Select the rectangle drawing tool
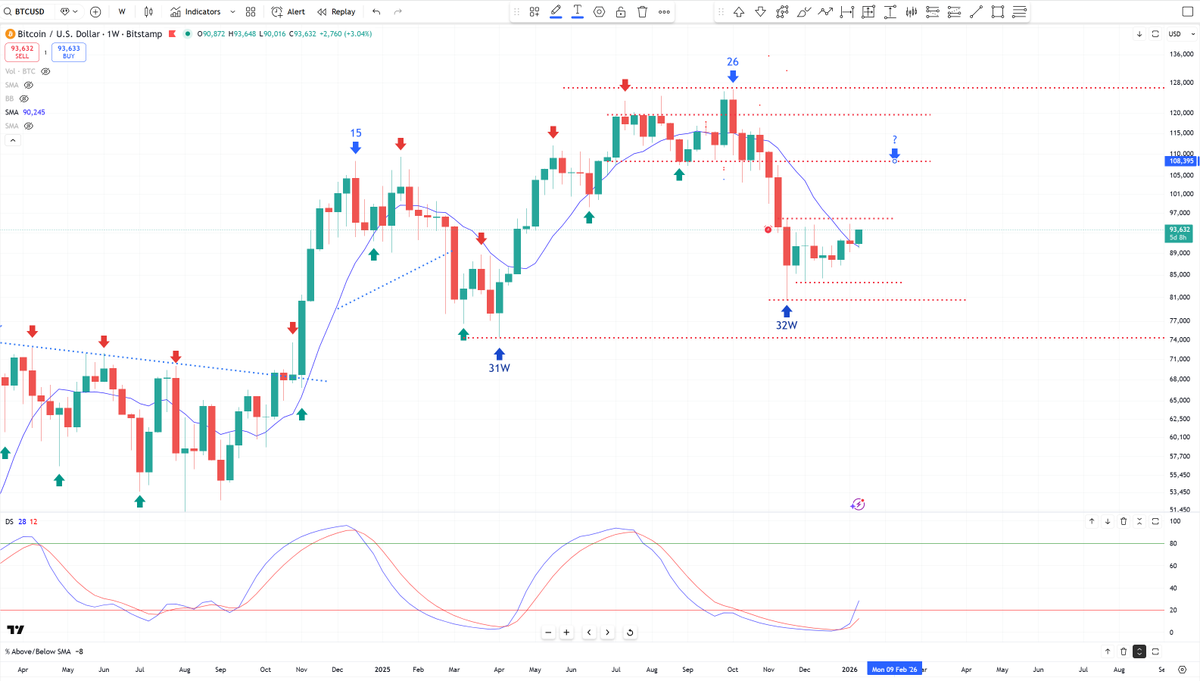The image size is (1200, 681). (x=997, y=12)
